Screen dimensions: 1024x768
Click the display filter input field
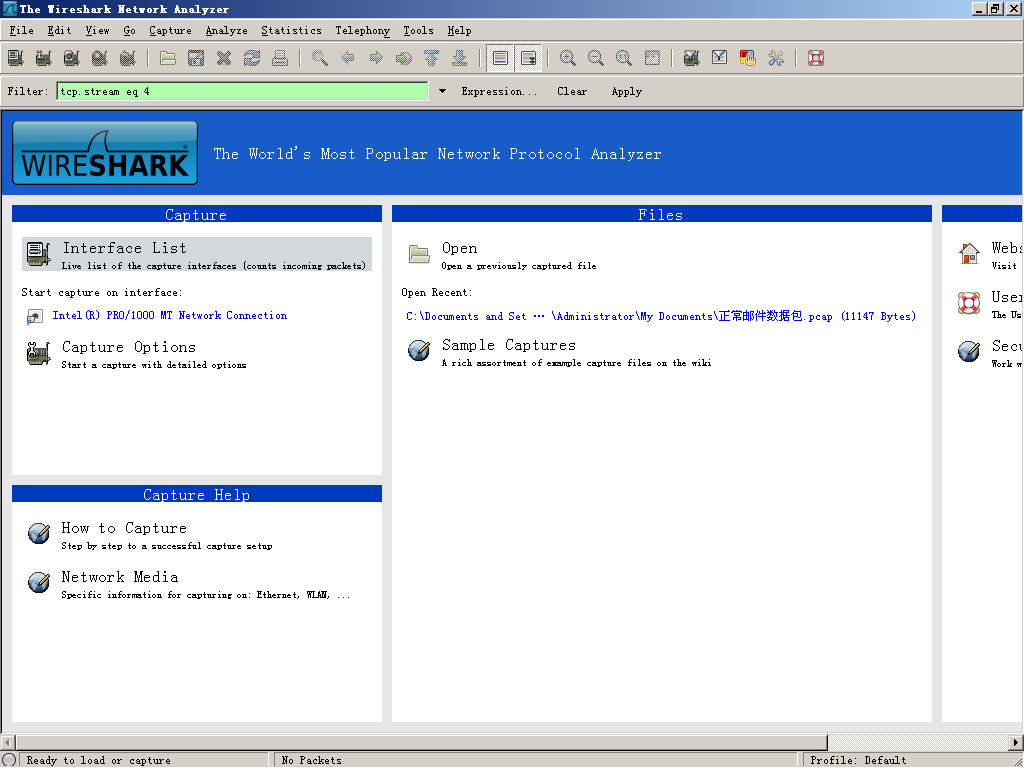pos(242,91)
